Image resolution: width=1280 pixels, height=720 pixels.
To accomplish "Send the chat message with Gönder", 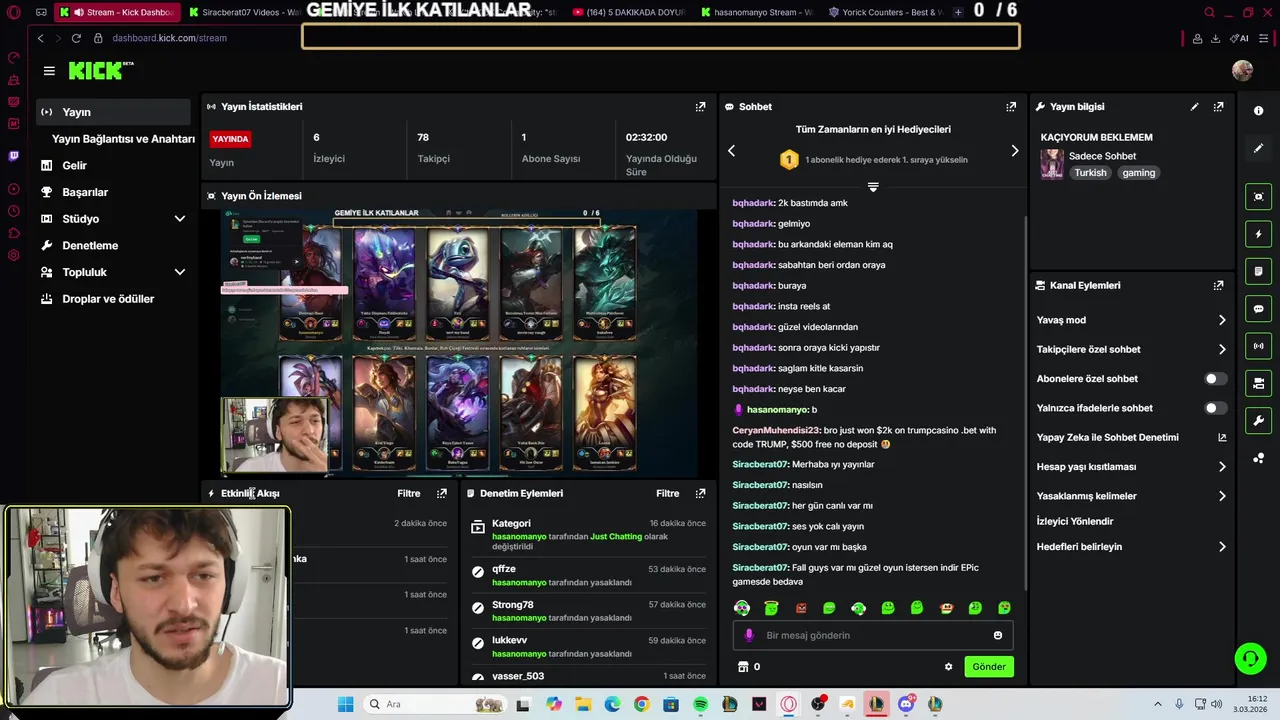I will coord(988,667).
